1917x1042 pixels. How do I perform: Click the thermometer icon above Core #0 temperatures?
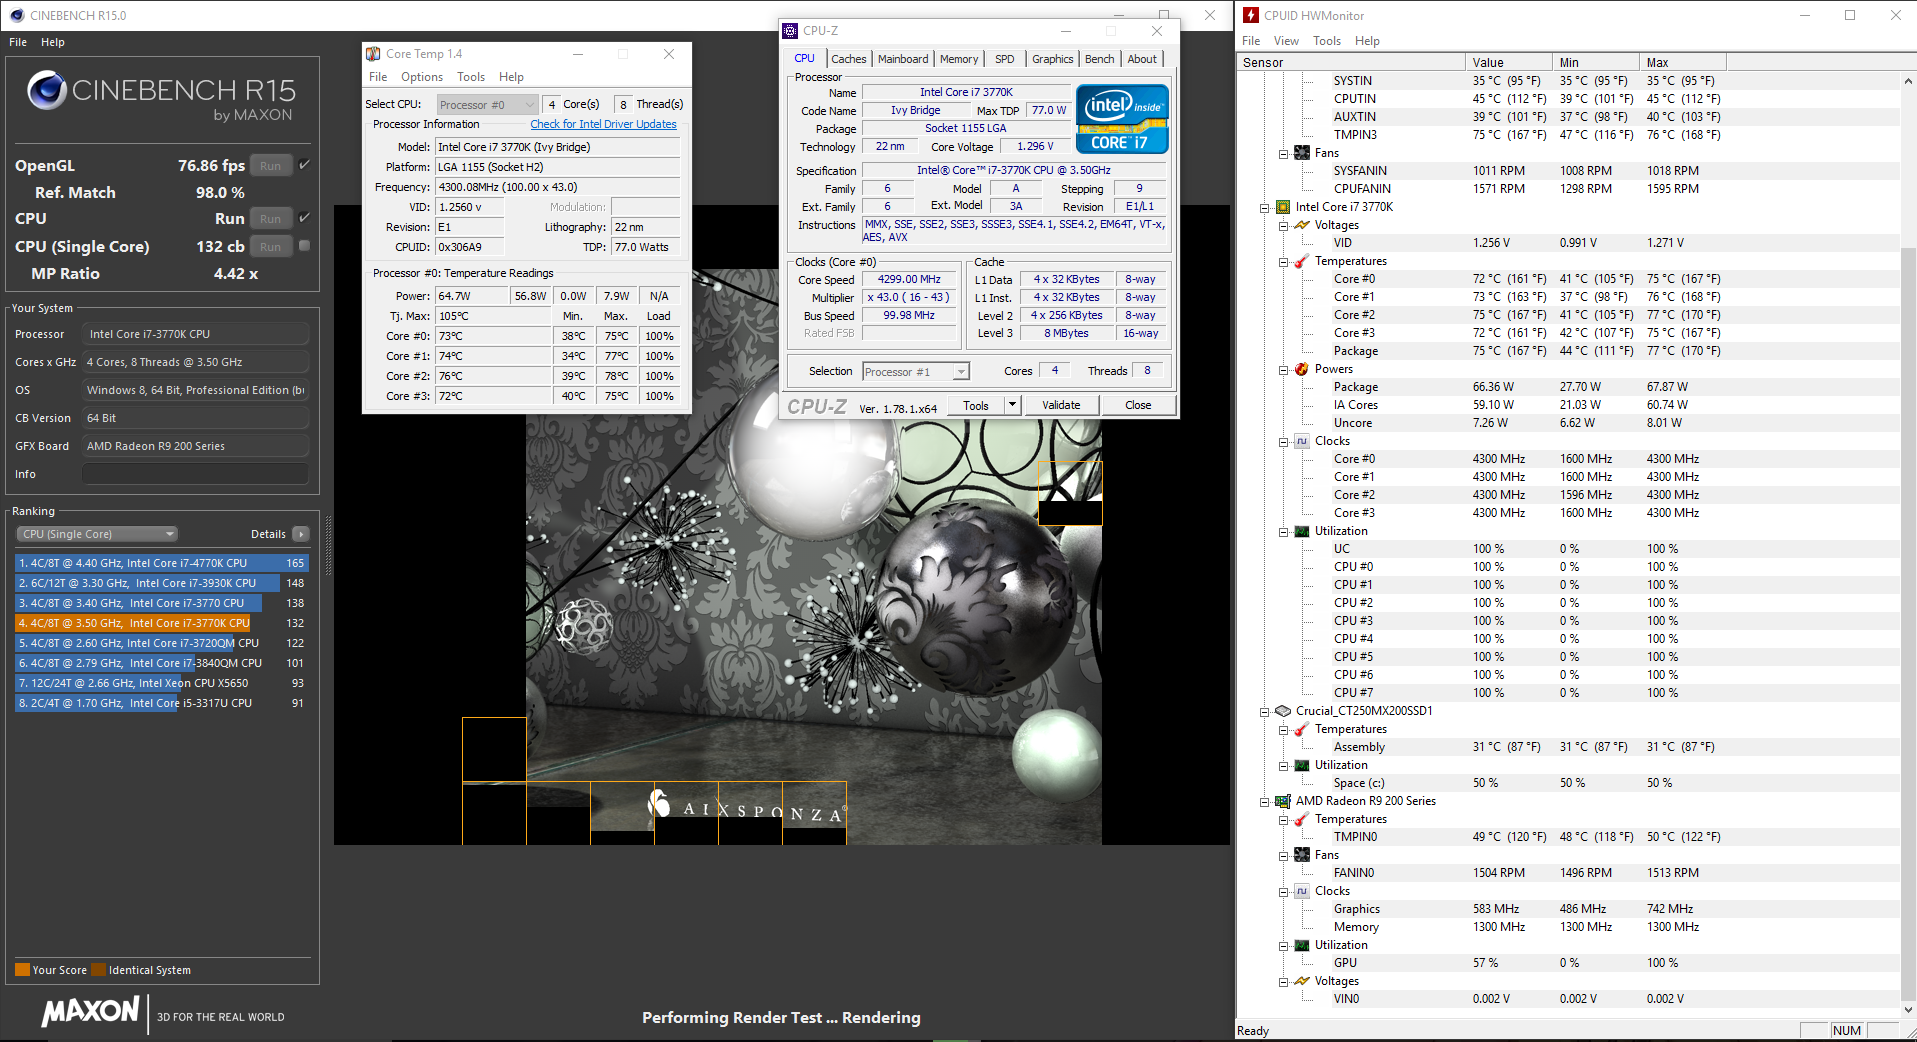(1302, 261)
